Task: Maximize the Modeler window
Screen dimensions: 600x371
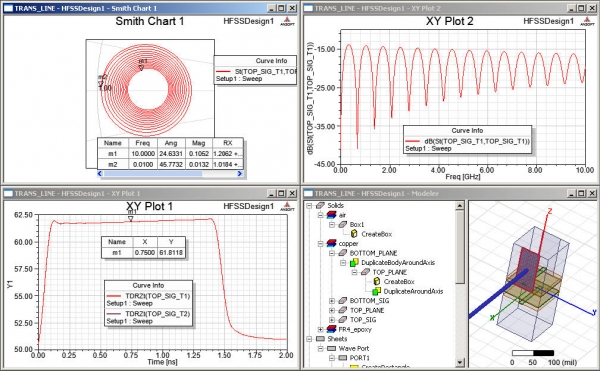Action: [582, 194]
